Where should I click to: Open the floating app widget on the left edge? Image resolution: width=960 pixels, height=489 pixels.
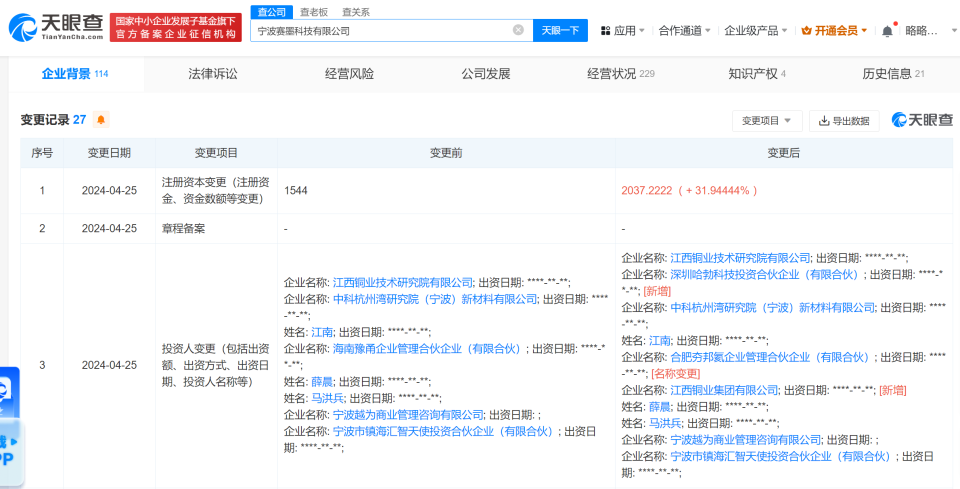tap(10, 427)
